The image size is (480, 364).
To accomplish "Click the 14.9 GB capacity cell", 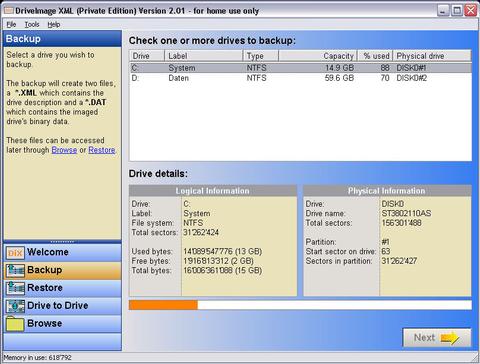I will 339,68.
